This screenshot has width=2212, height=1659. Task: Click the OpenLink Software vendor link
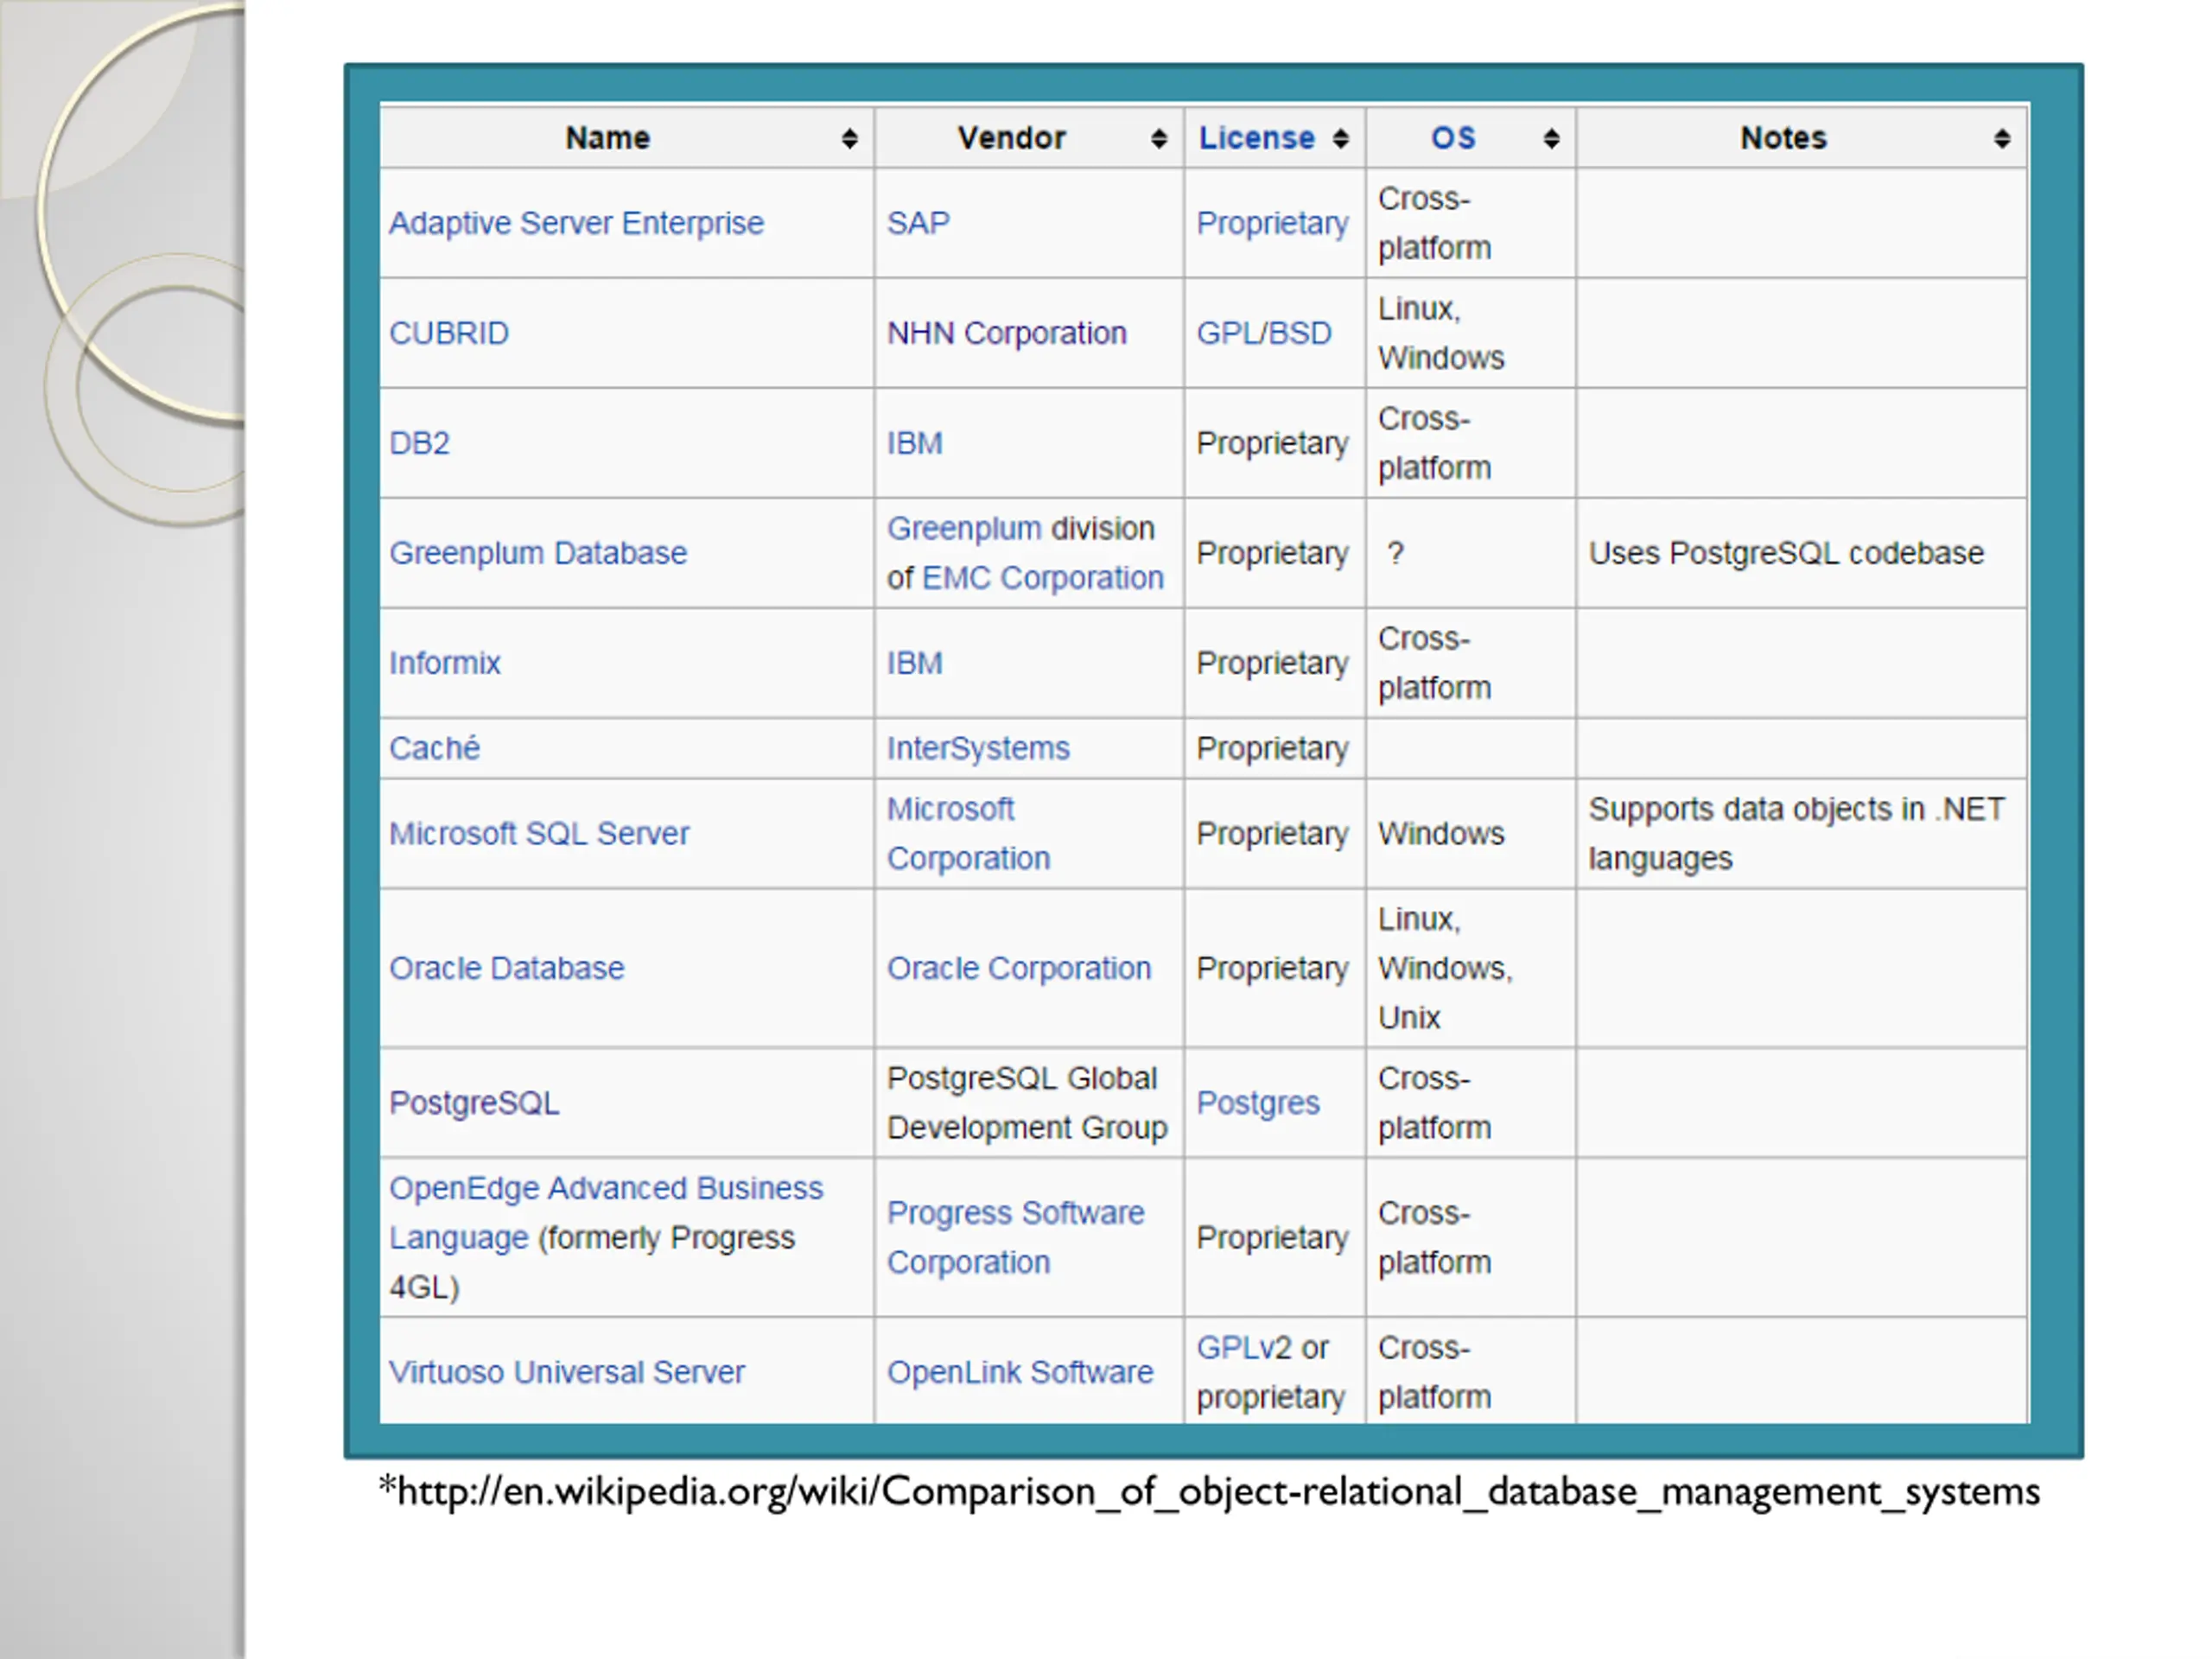[1020, 1372]
